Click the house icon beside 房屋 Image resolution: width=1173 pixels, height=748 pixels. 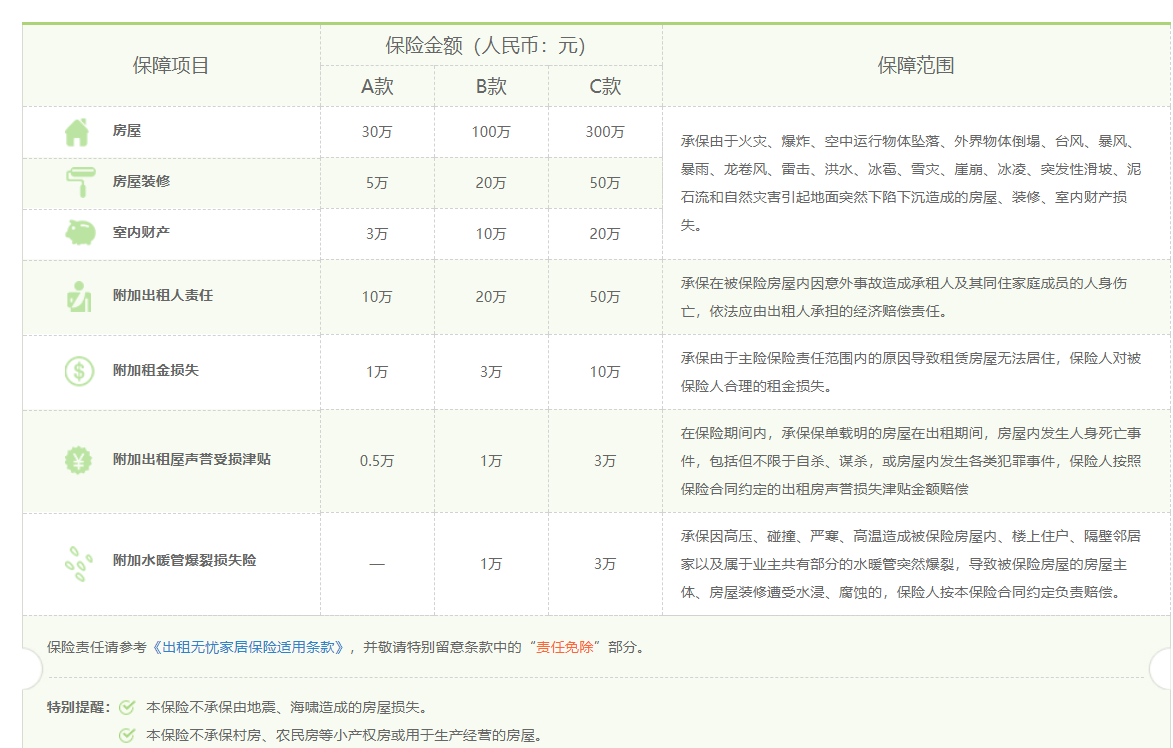(x=77, y=132)
